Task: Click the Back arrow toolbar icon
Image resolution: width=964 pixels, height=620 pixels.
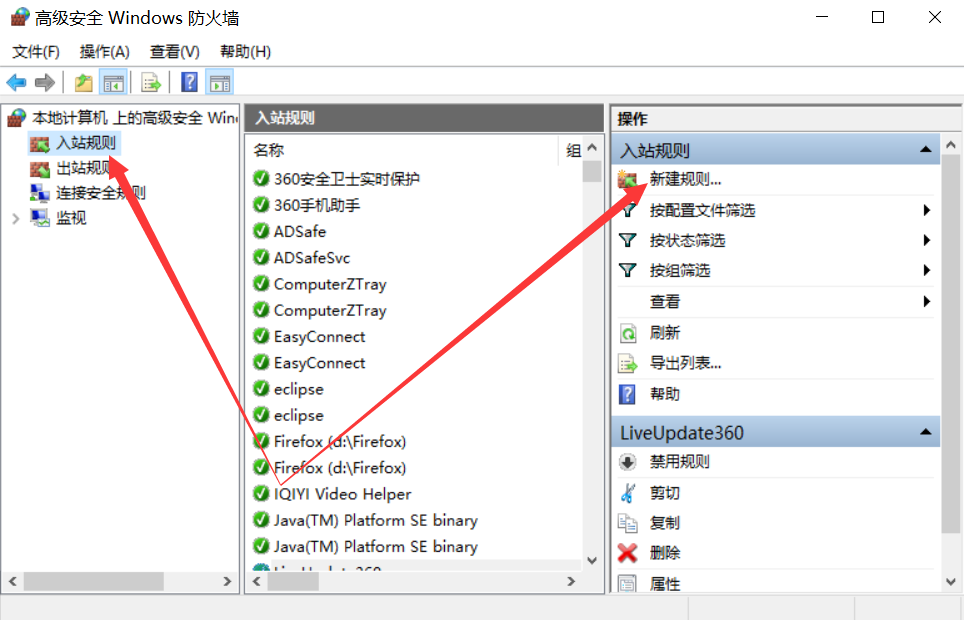Action: point(17,82)
